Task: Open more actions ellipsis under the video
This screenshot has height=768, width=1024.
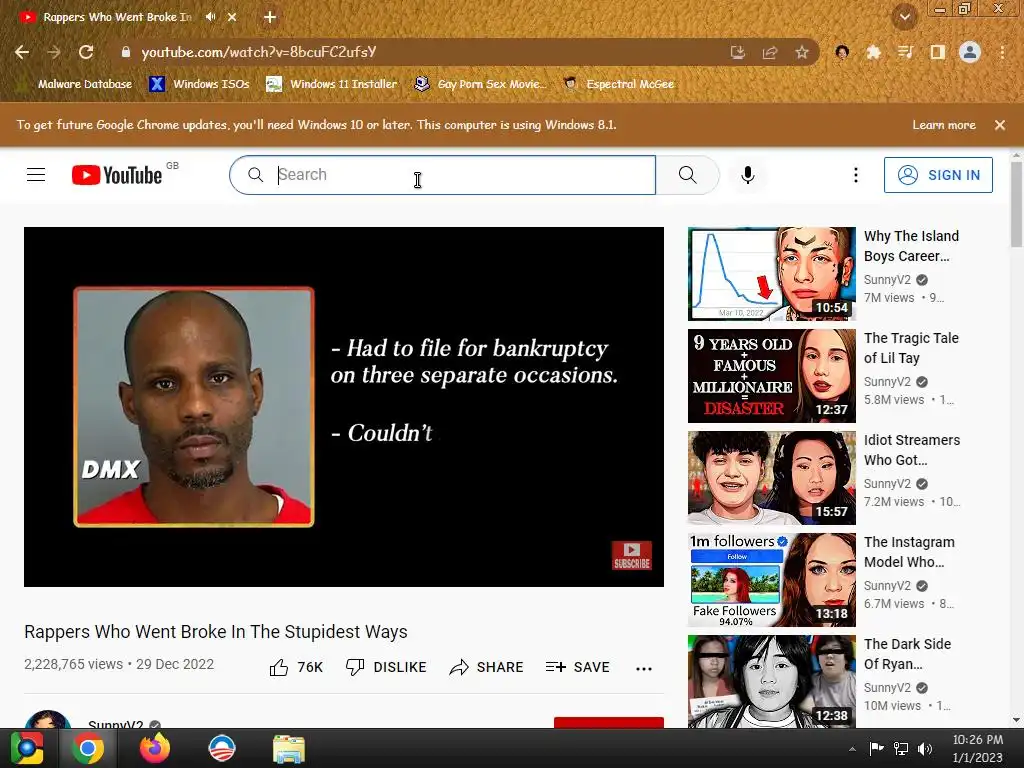Action: (x=644, y=668)
